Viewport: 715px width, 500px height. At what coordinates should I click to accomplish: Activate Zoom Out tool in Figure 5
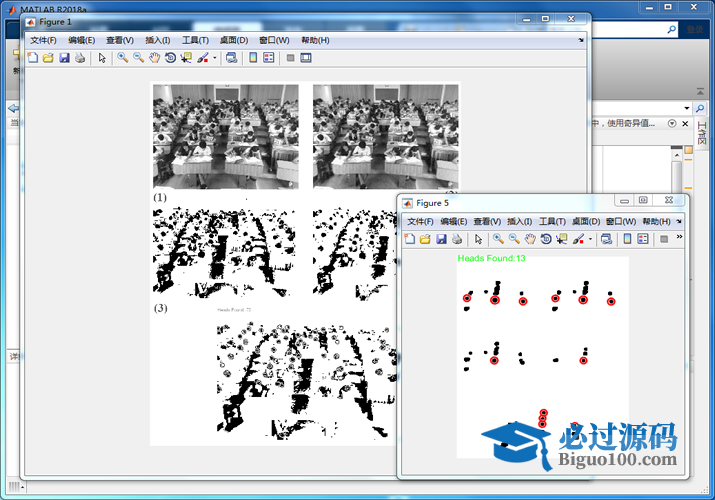click(514, 239)
